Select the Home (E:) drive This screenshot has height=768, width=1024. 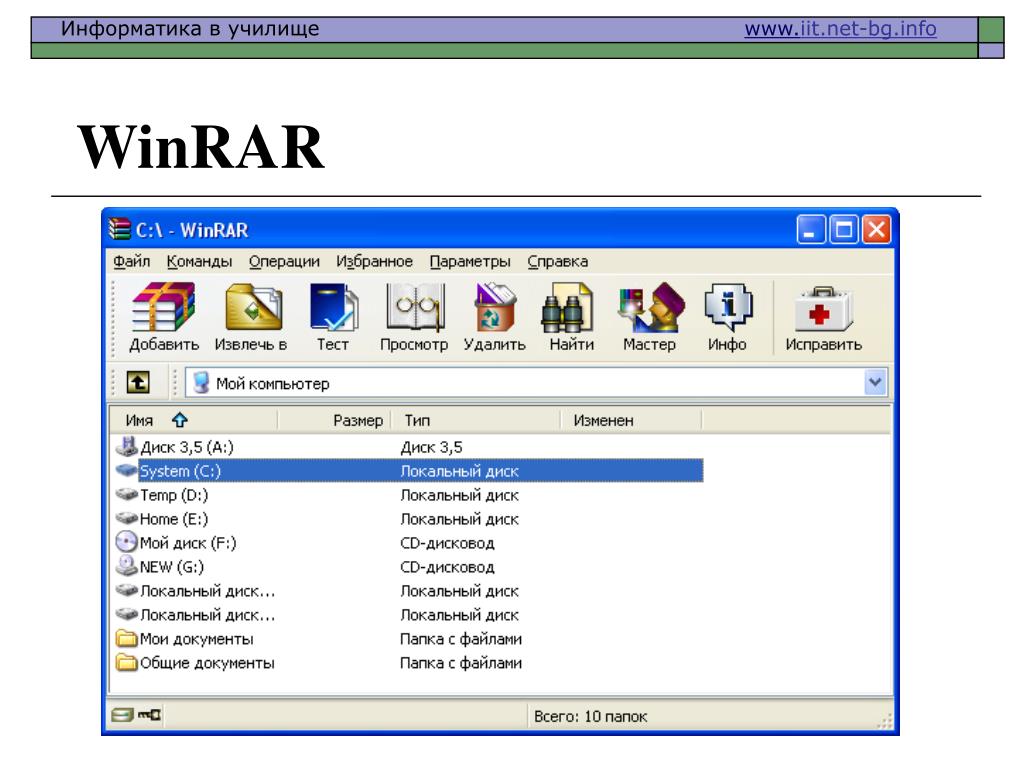tap(174, 519)
